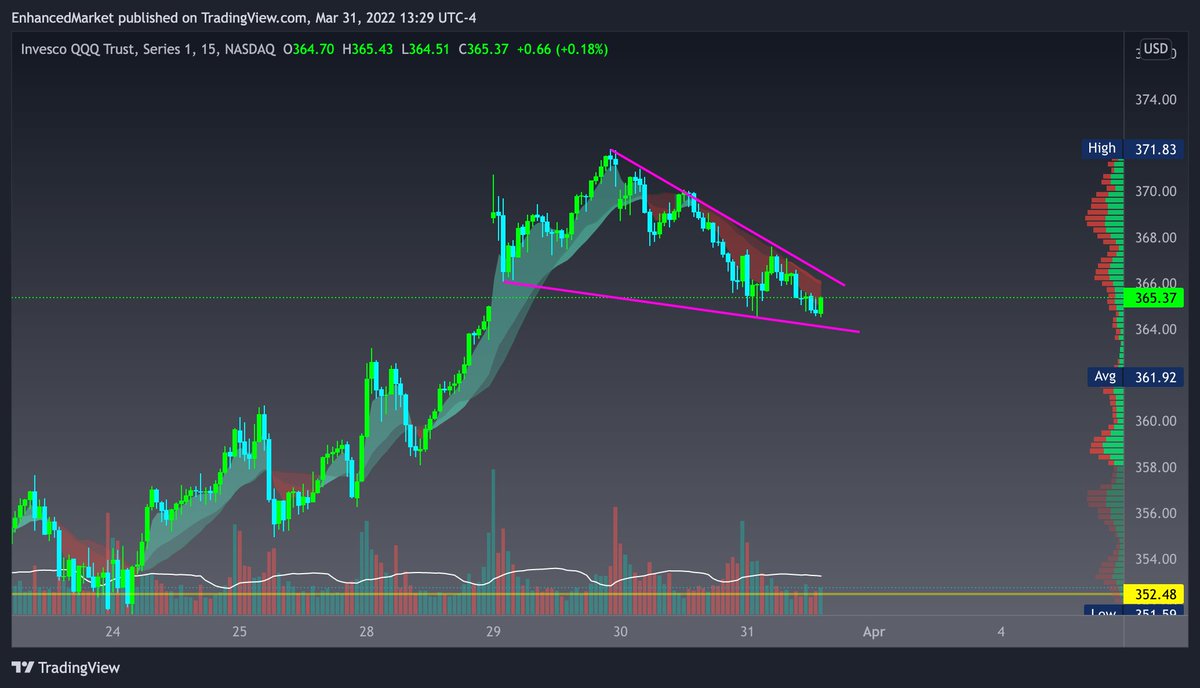Click the date label 29 on time axis
Viewport: 1200px width, 688px height.
(493, 632)
